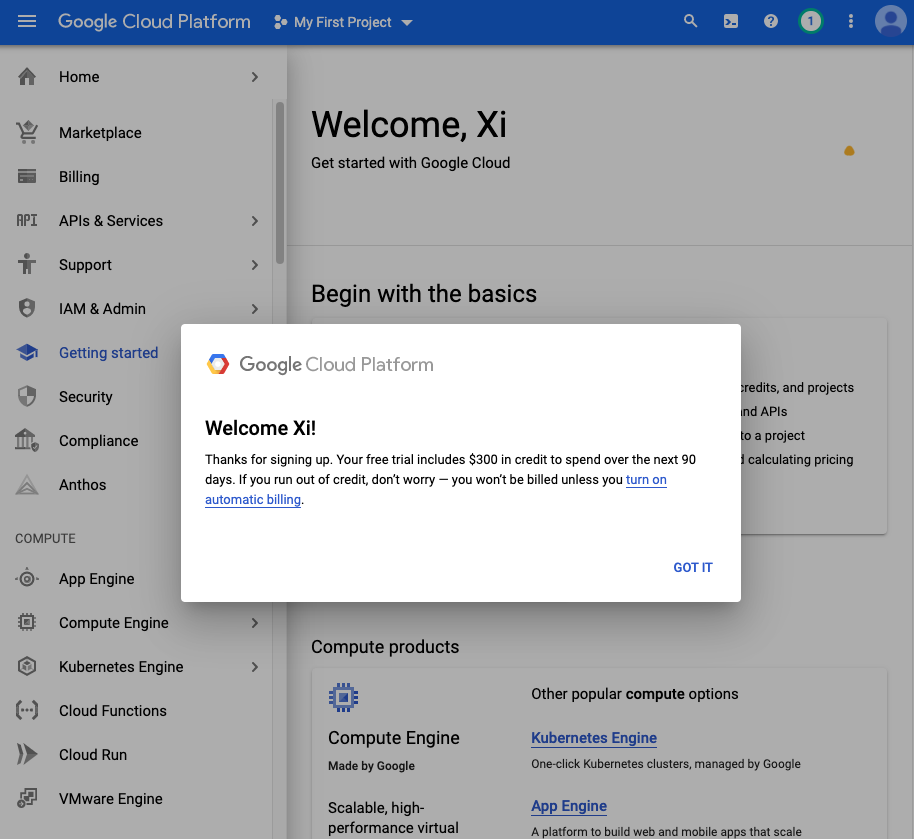Open the hamburger navigation menu
The image size is (914, 839).
point(27,22)
